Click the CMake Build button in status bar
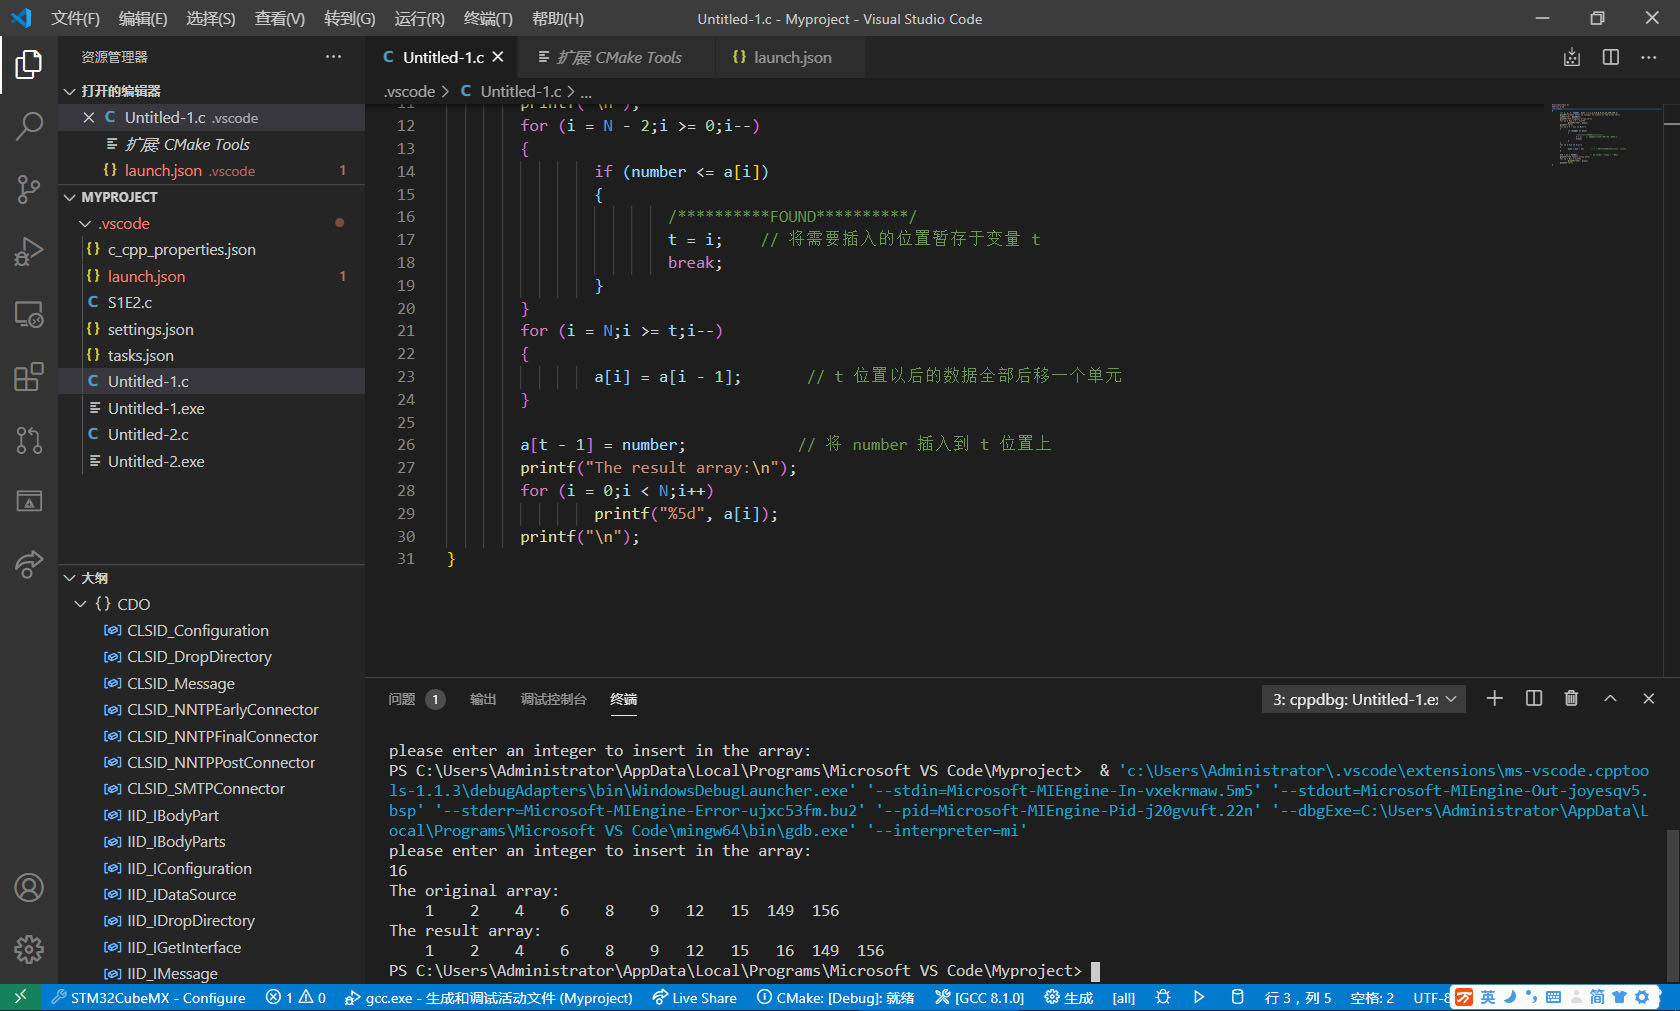Viewport: 1680px width, 1011px height. click(x=1068, y=997)
